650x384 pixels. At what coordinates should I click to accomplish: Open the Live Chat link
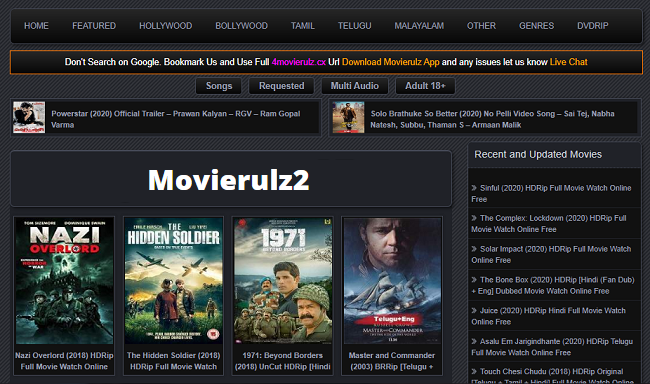click(568, 62)
